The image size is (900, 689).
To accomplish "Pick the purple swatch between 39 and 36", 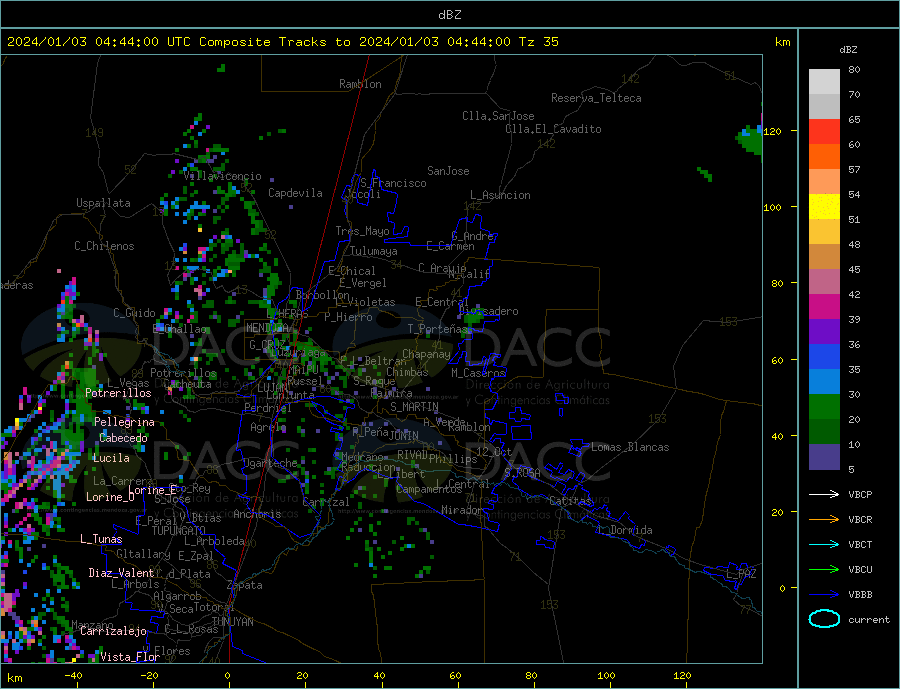I will tap(824, 332).
